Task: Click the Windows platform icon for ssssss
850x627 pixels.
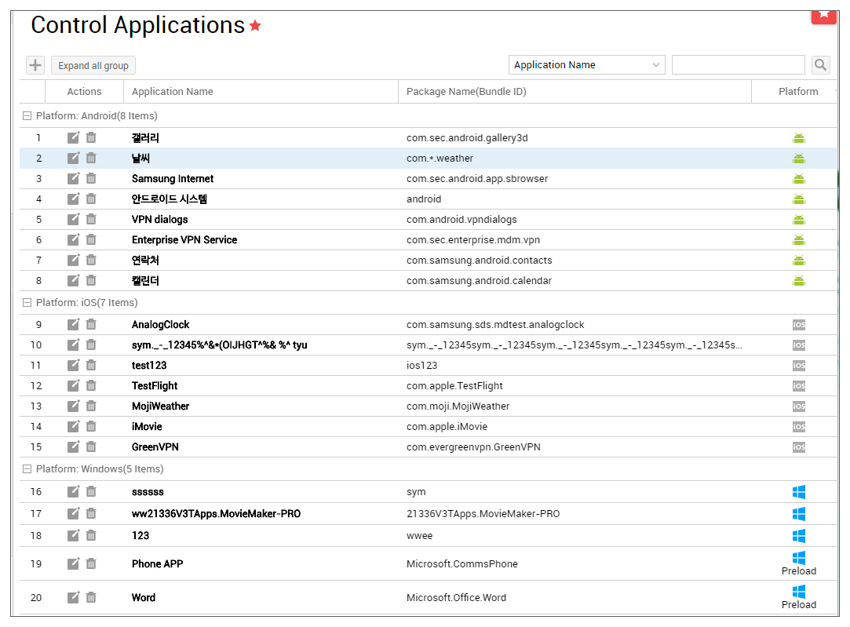Action: (x=799, y=492)
